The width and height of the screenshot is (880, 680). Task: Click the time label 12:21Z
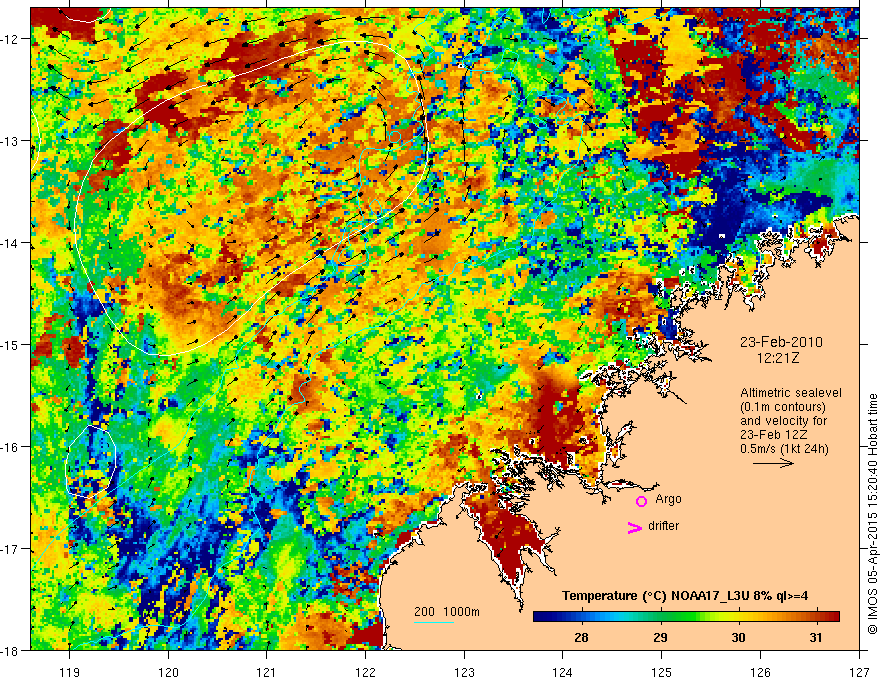(777, 358)
